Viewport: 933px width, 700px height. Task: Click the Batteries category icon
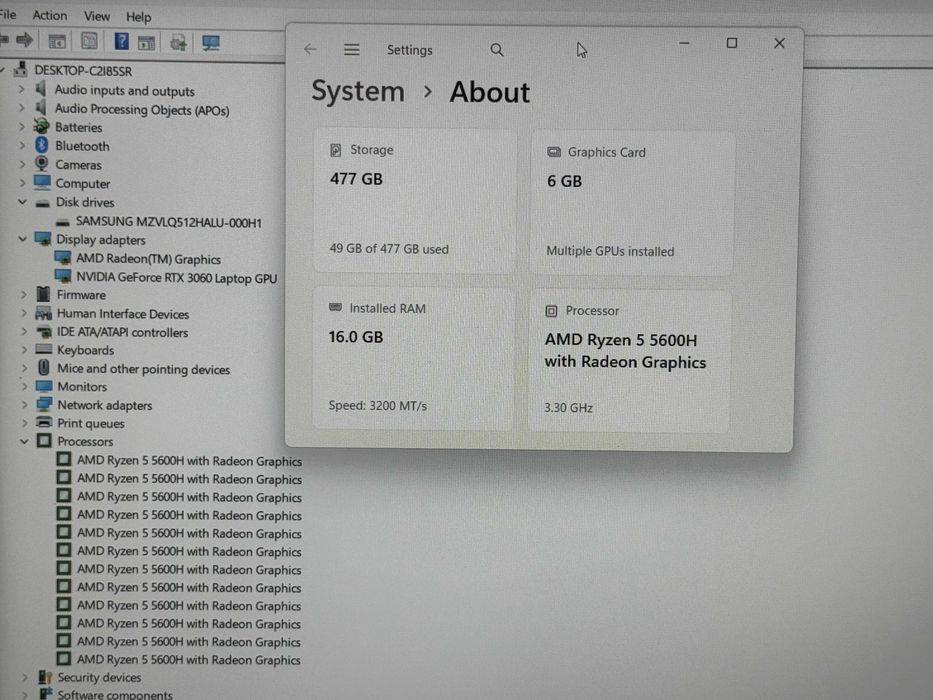pos(42,126)
